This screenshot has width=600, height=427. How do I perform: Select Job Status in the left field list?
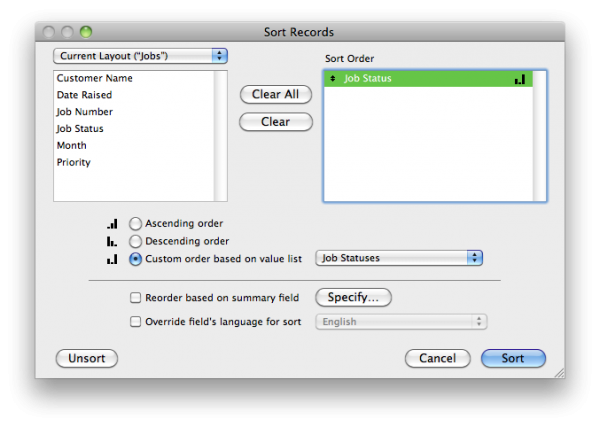pyautogui.click(x=134, y=129)
